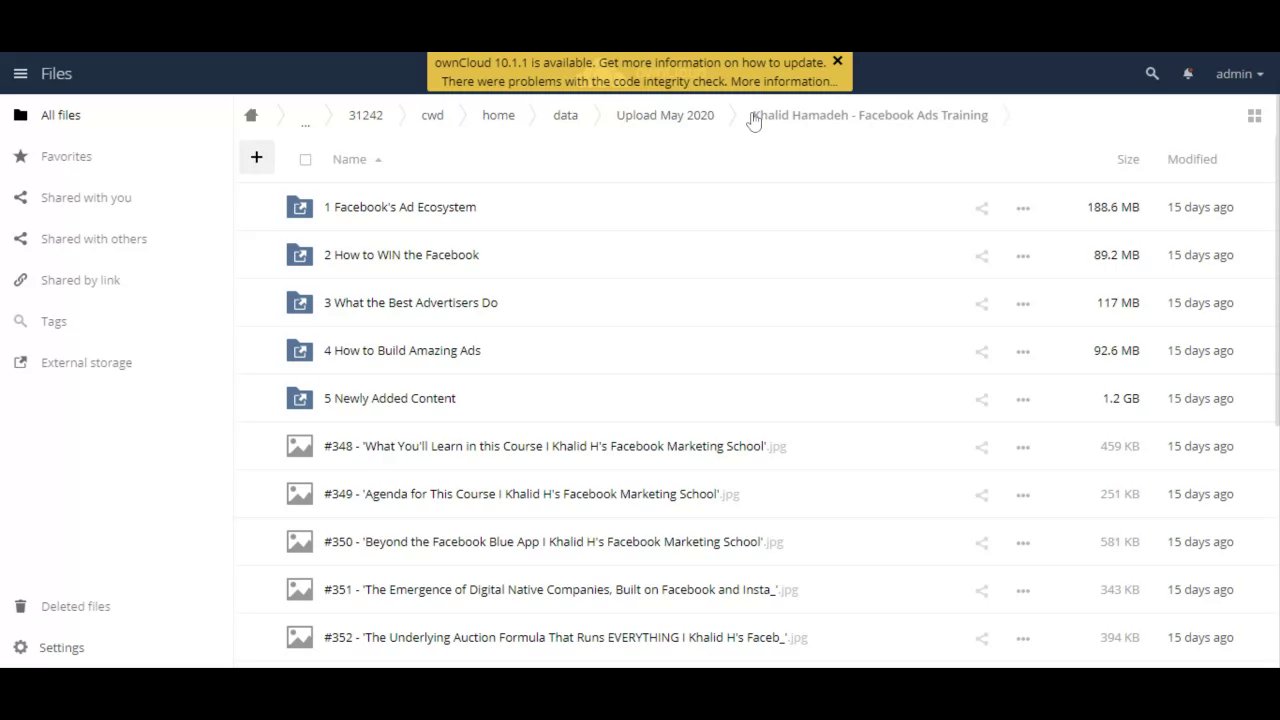The width and height of the screenshot is (1280, 720).
Task: Tick the select all files checkbox
Action: (x=305, y=159)
